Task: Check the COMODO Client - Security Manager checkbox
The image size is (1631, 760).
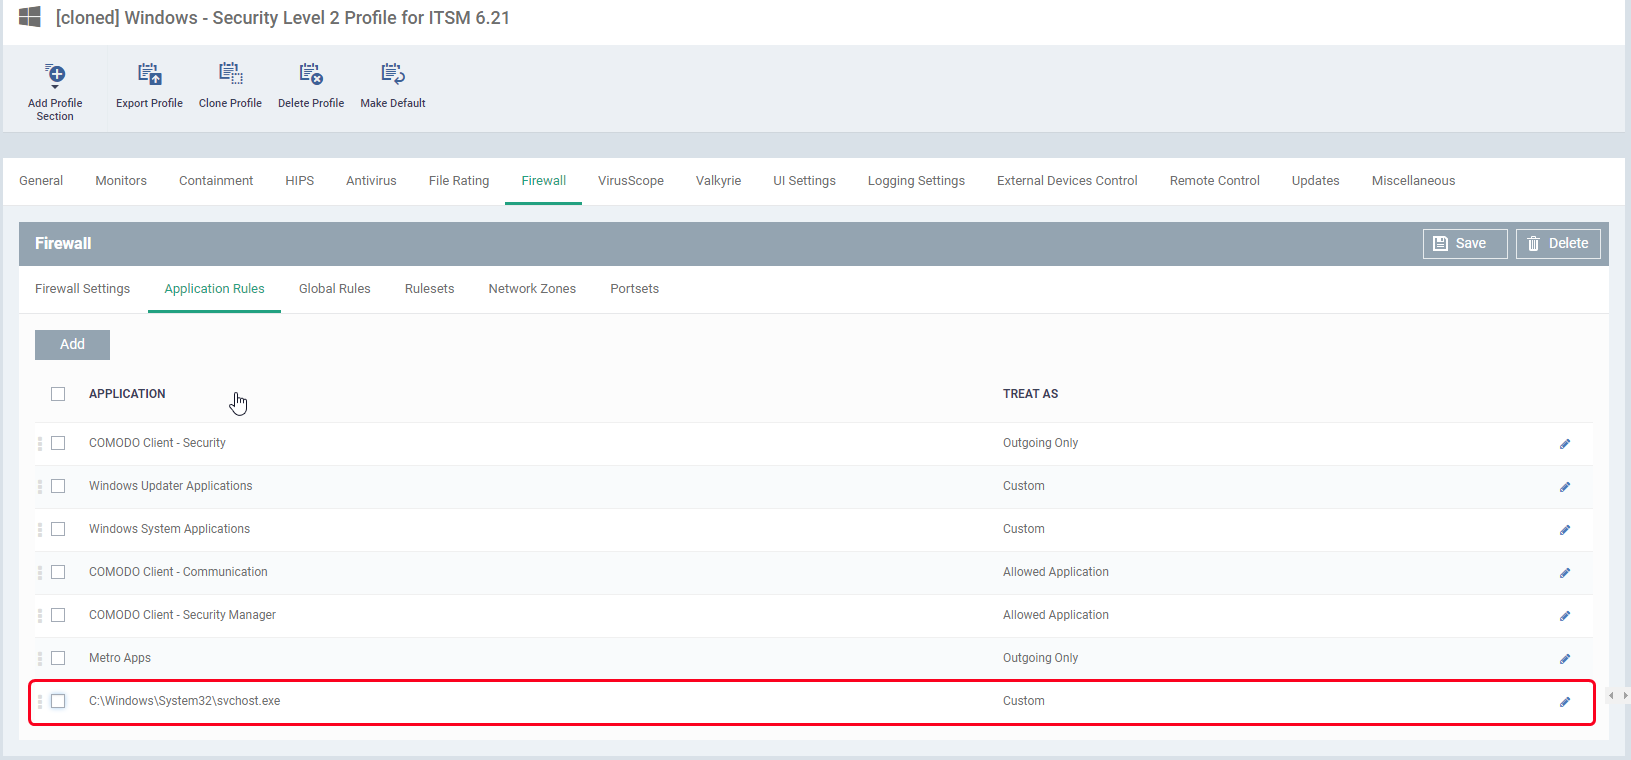Action: tap(58, 615)
